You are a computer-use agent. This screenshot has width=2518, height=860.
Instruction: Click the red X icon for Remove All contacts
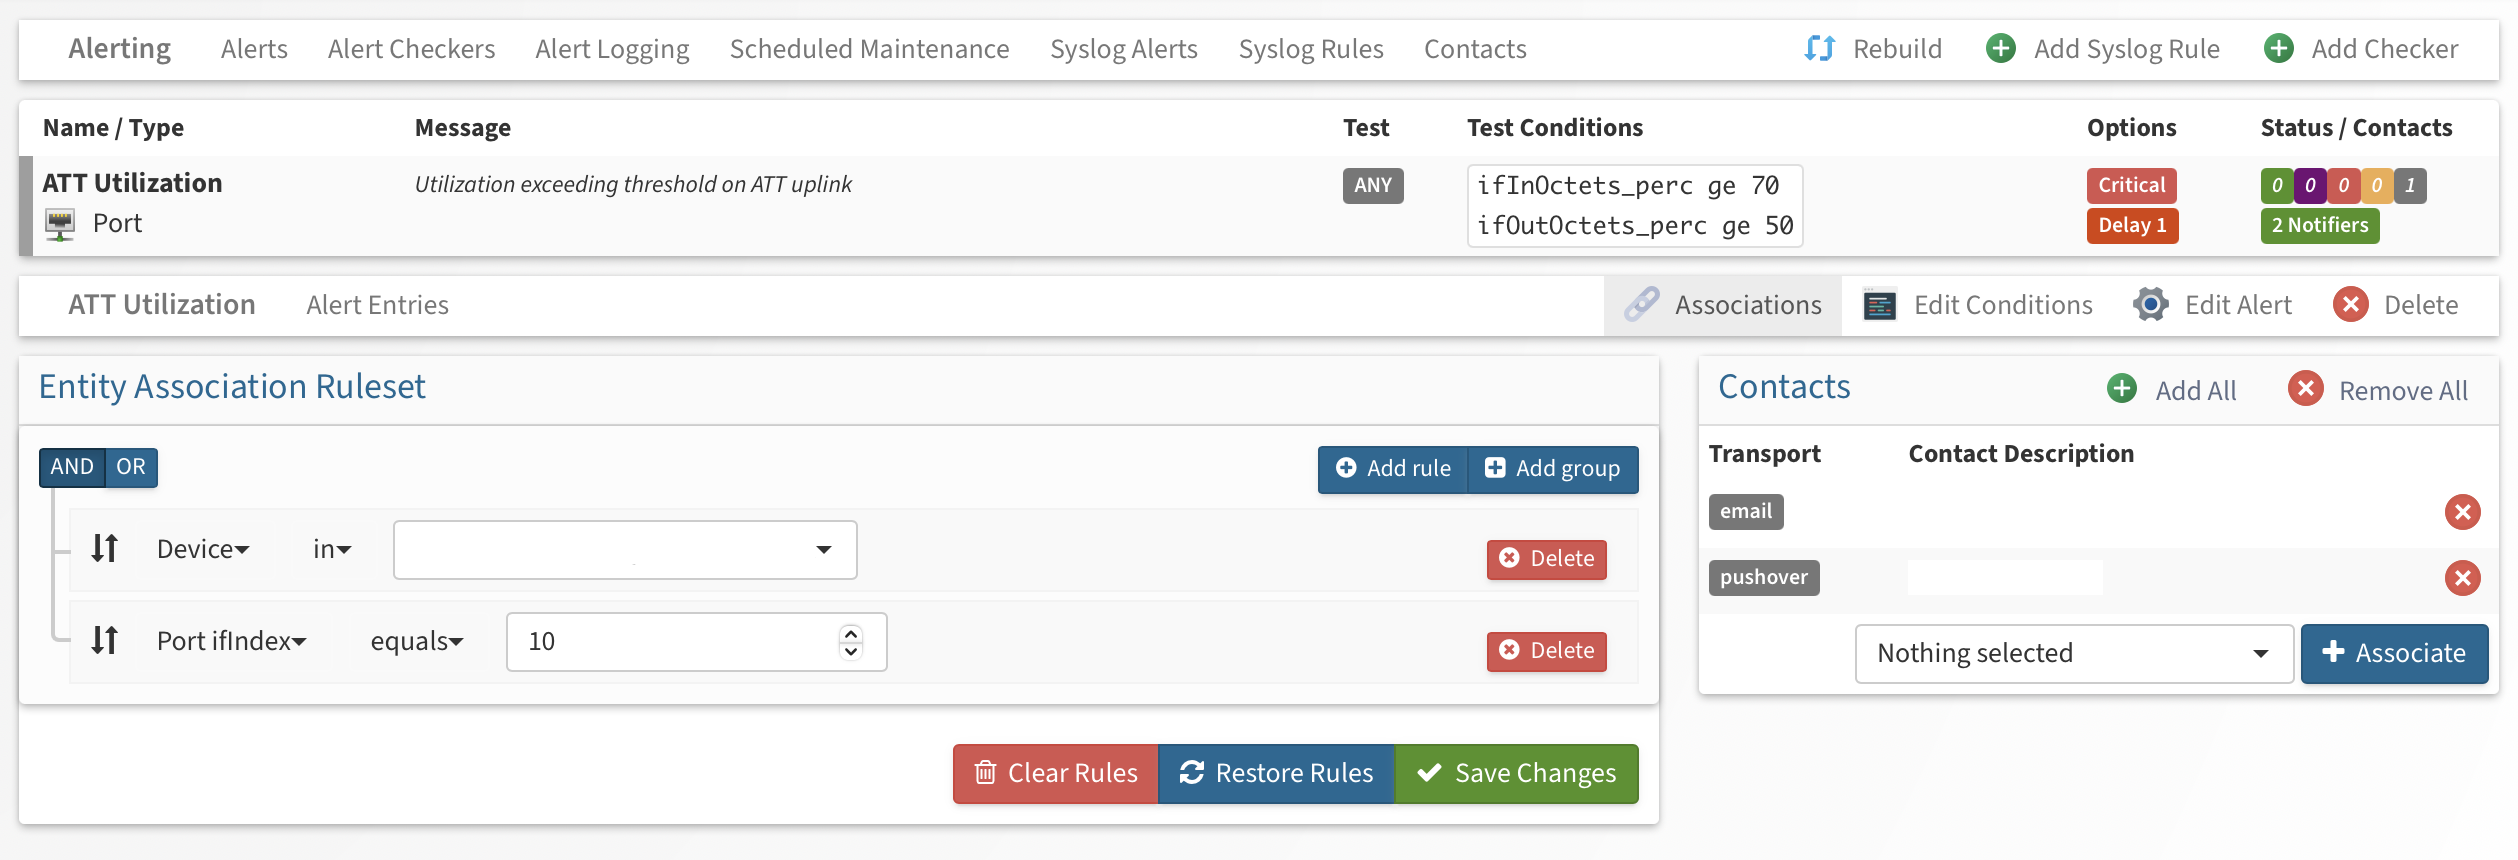2306,388
